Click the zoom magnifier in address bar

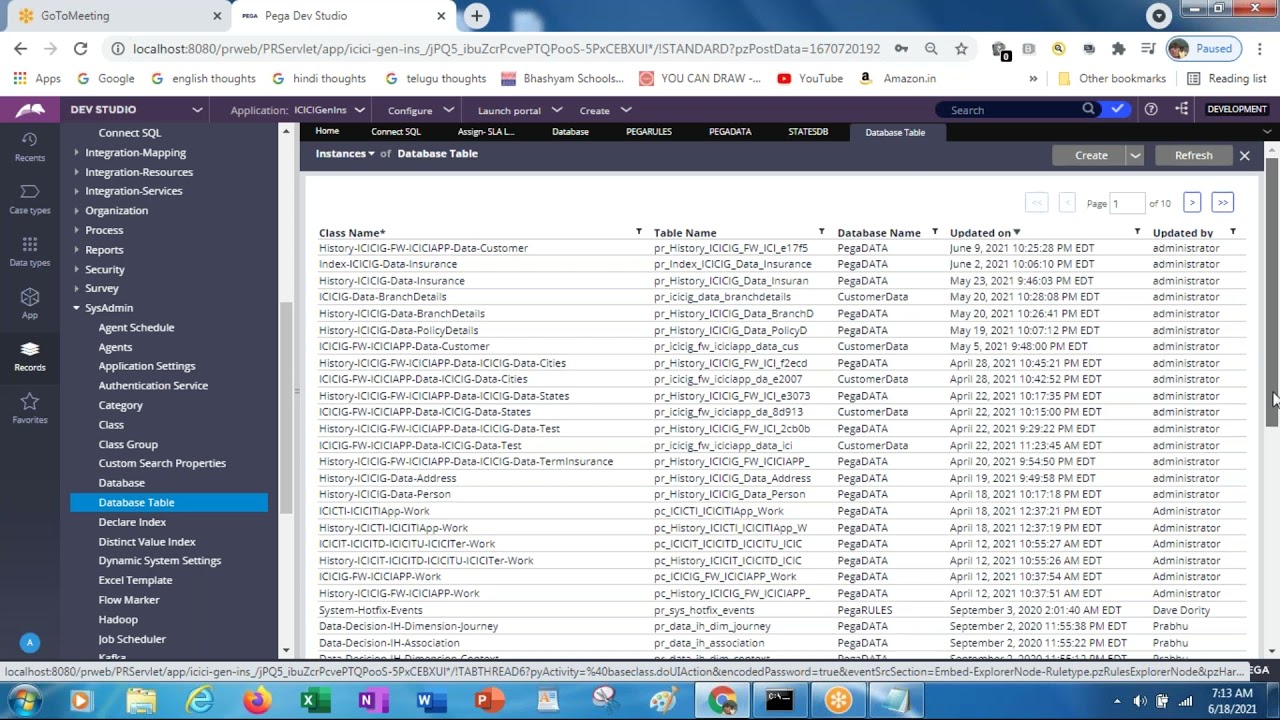[931, 48]
